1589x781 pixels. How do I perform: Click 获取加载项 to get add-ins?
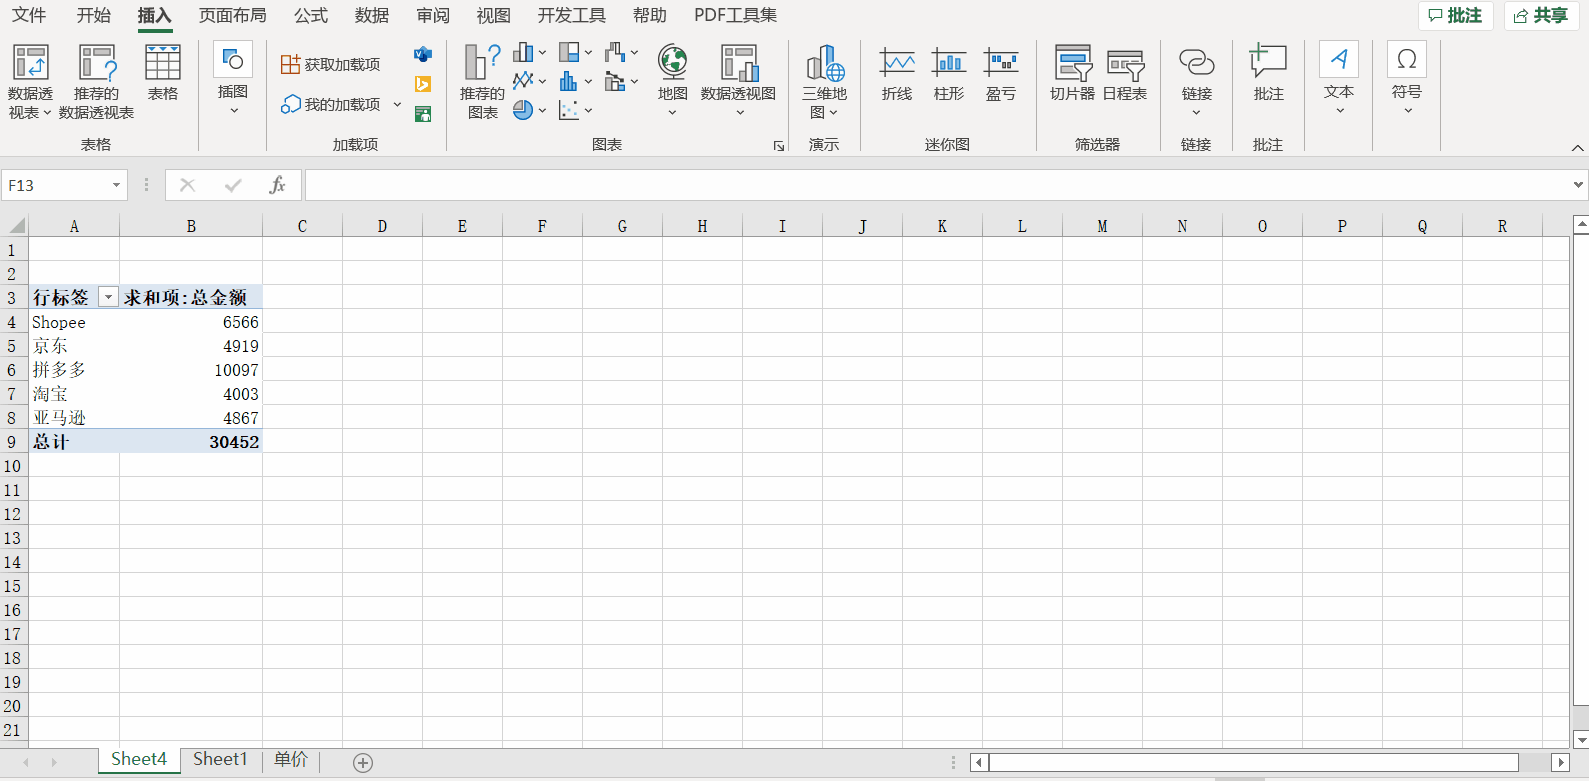click(x=331, y=64)
